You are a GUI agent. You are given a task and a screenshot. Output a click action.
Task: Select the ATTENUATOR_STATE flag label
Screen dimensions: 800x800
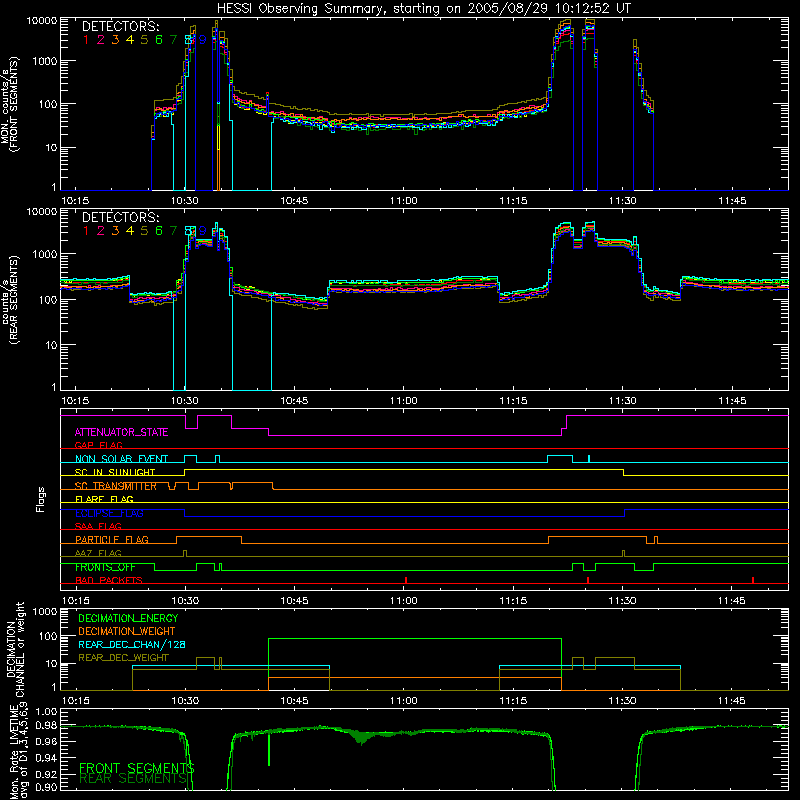tap(121, 432)
